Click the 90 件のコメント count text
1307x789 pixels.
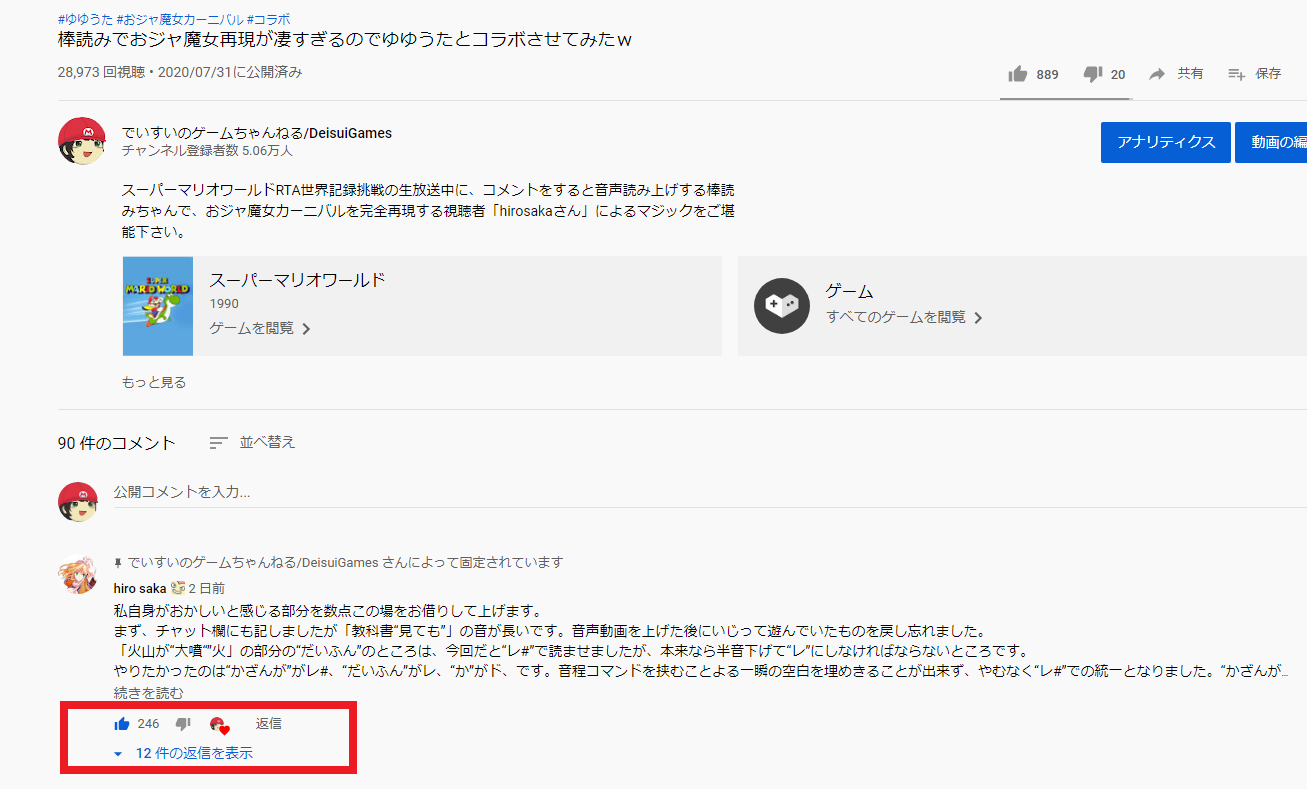click(x=117, y=443)
